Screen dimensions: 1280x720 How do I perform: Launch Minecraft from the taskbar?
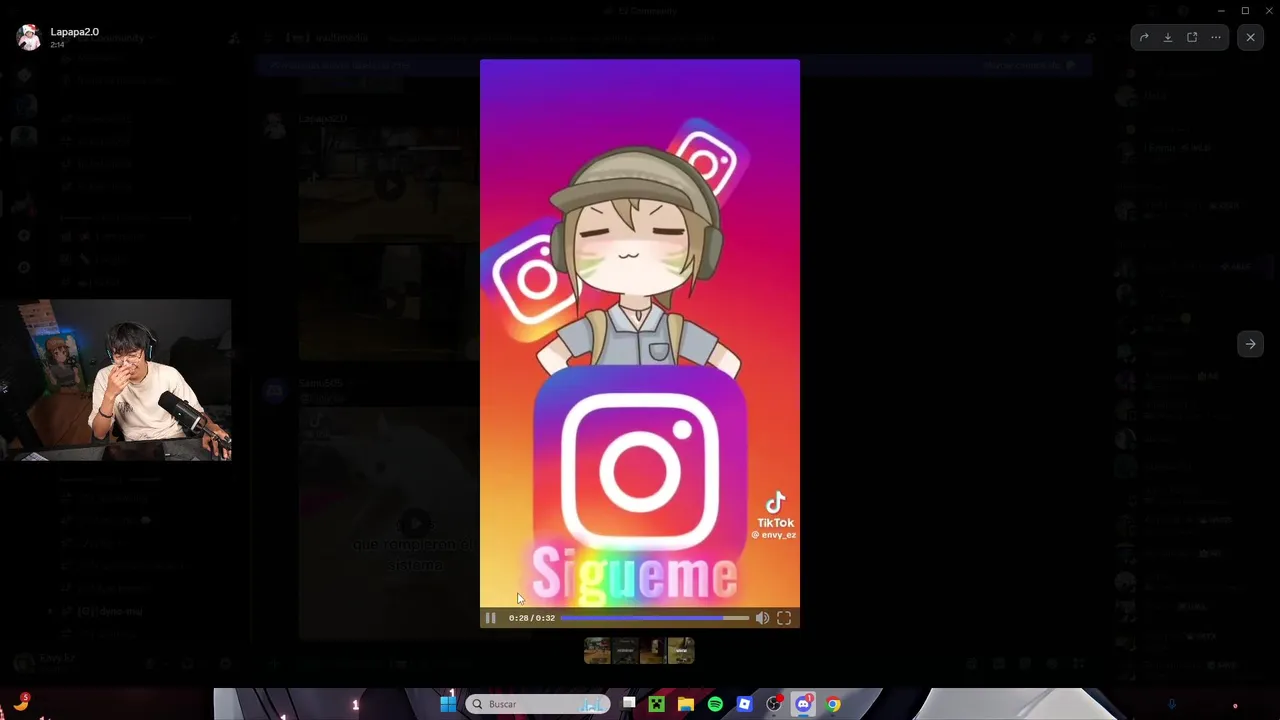656,704
